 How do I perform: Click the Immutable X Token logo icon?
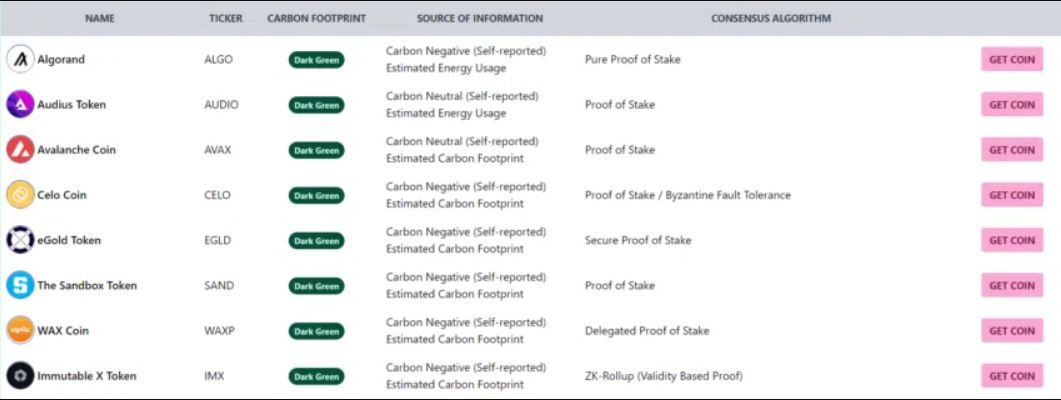point(20,376)
